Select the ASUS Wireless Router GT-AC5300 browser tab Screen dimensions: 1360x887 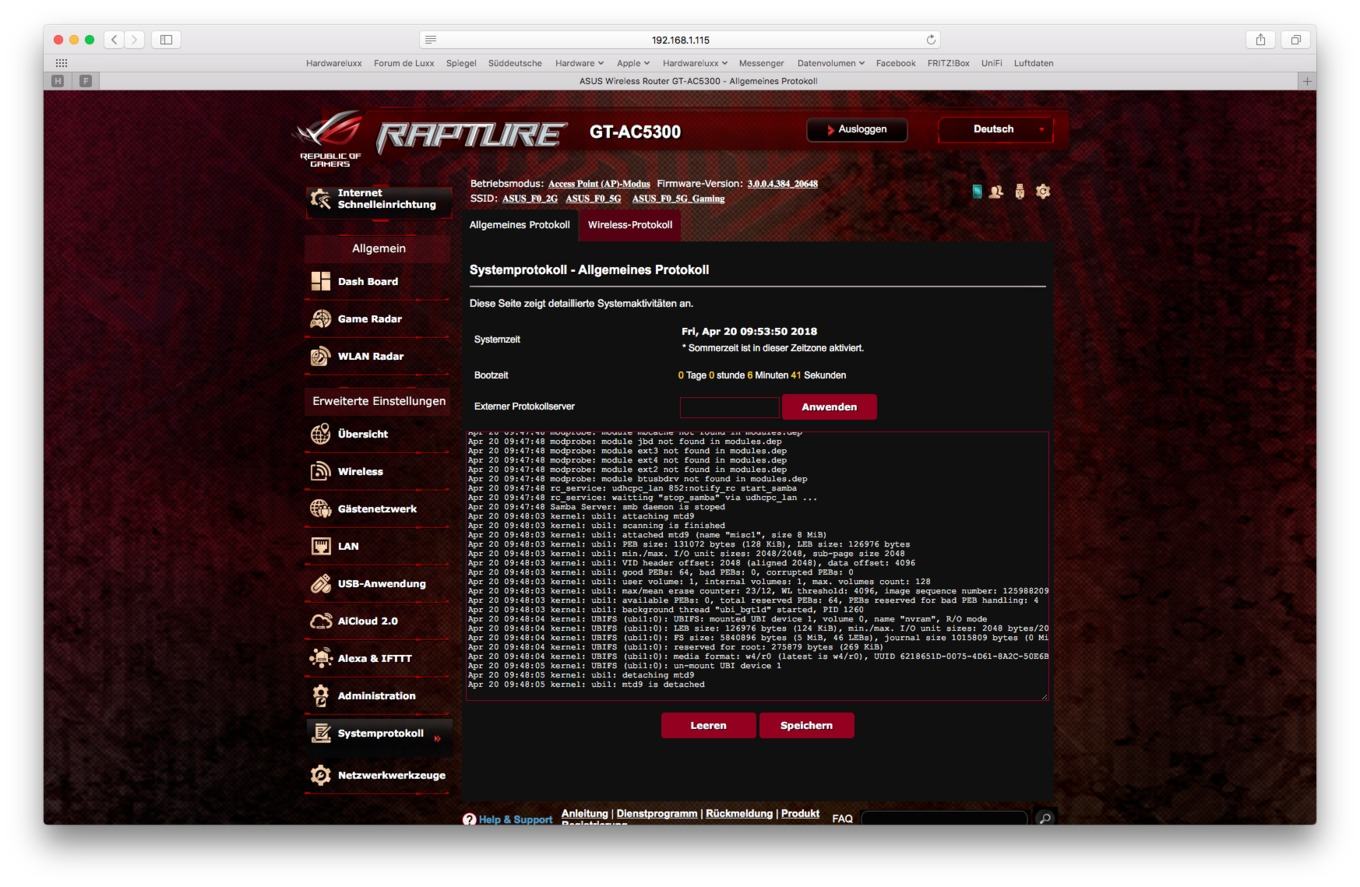point(698,81)
